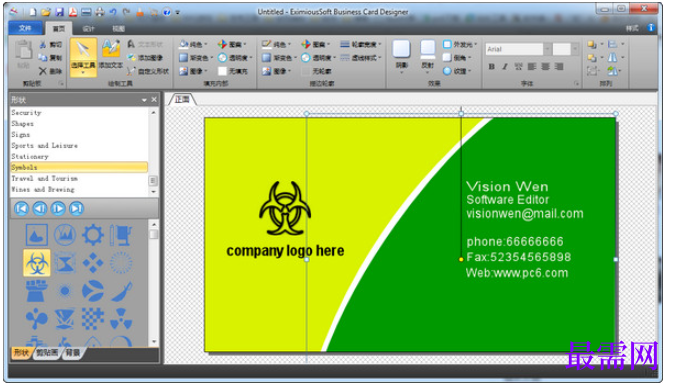The image size is (677, 387).
Task: Go to first shapes page
Action: coord(21,209)
